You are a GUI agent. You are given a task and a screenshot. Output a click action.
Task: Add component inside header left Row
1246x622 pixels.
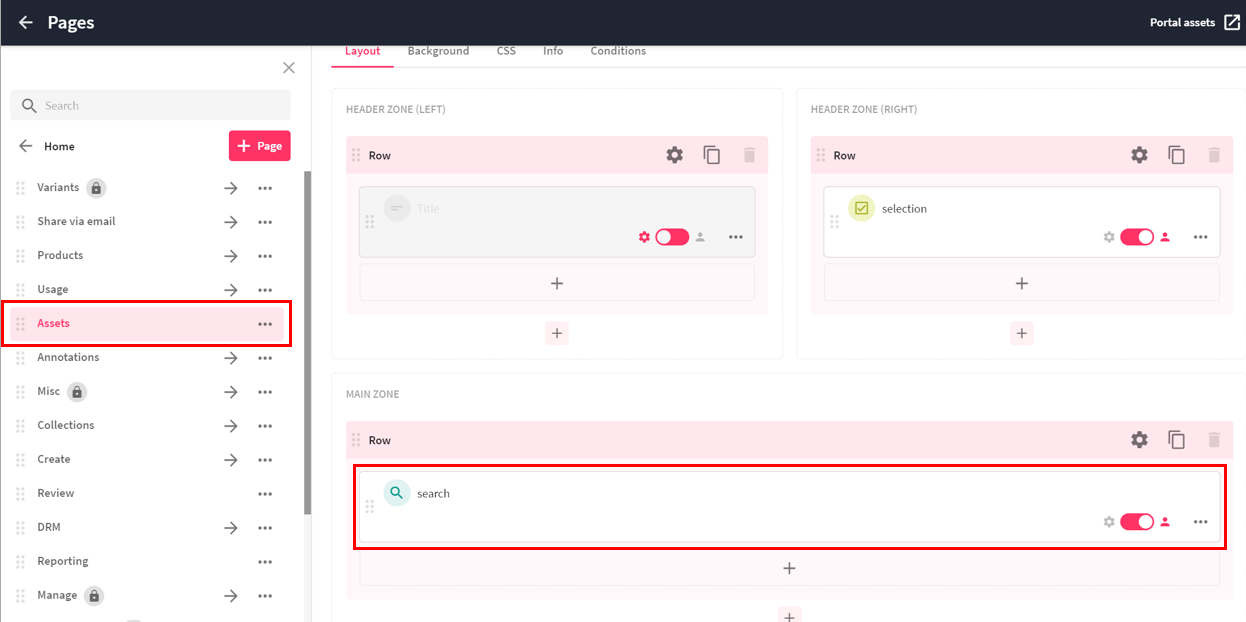(x=557, y=283)
